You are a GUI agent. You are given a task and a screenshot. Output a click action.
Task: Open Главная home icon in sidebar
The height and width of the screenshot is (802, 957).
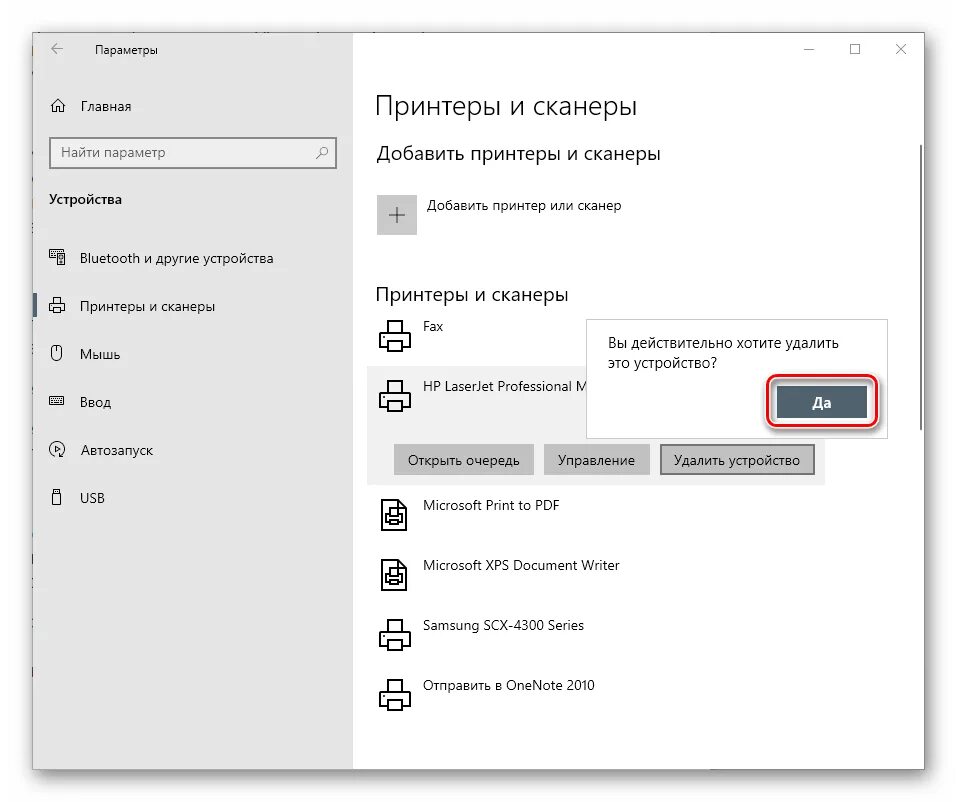tap(58, 106)
